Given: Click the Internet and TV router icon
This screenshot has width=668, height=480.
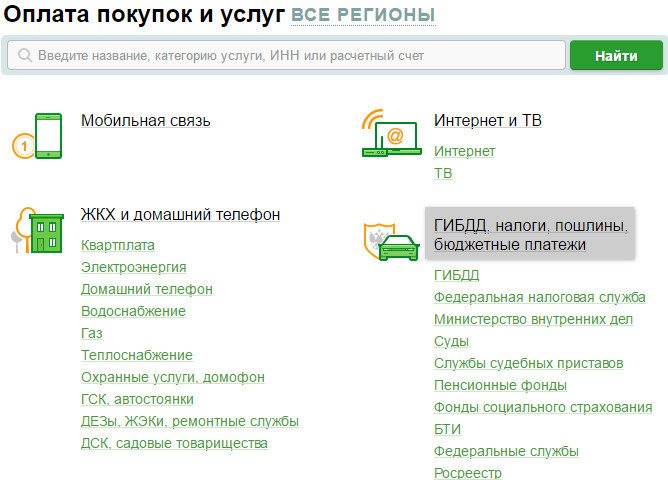Looking at the screenshot, I should point(392,133).
